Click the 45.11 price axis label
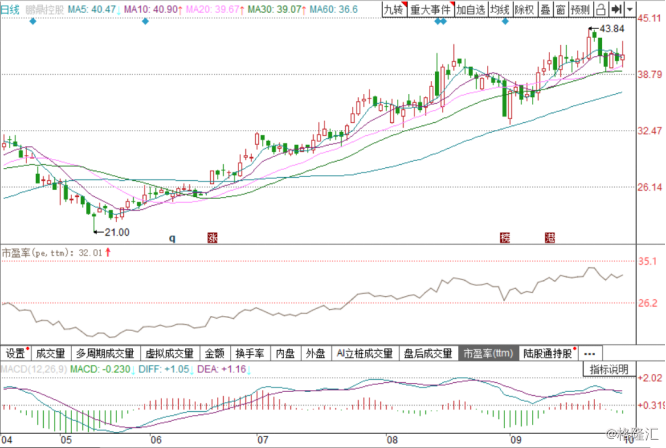 649,18
